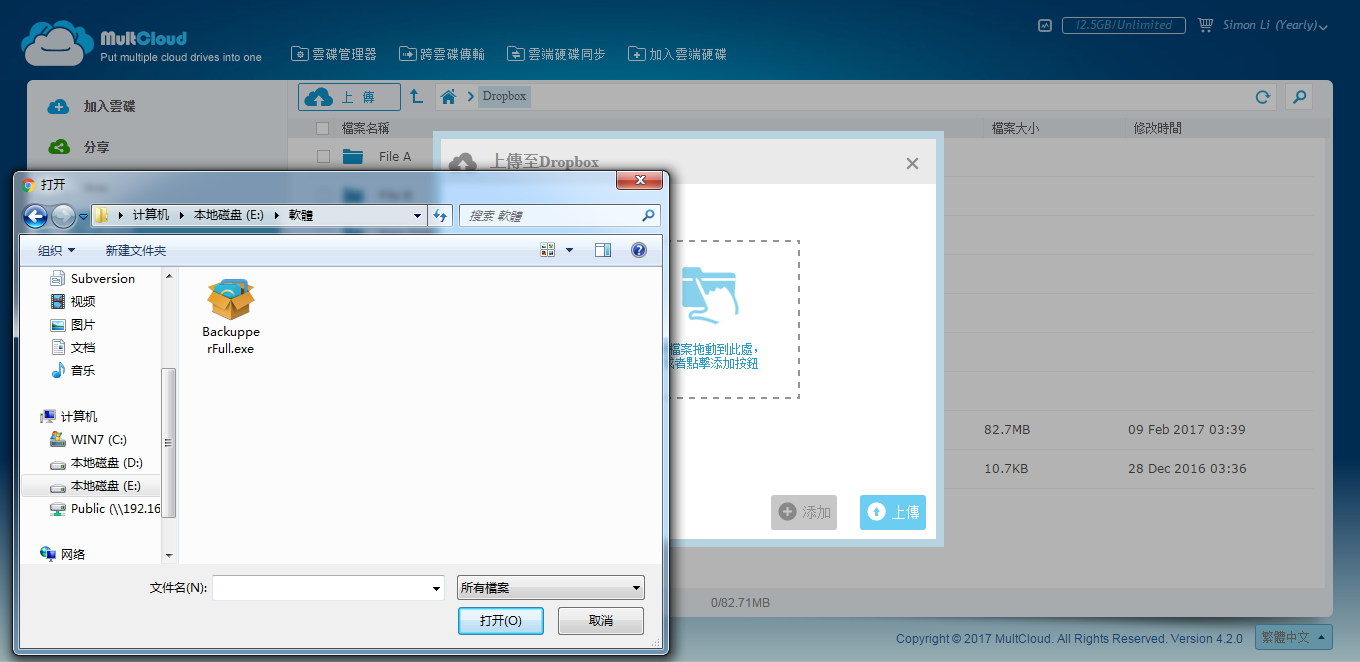
Task: Toggle the preview pane icon
Action: [x=603, y=250]
